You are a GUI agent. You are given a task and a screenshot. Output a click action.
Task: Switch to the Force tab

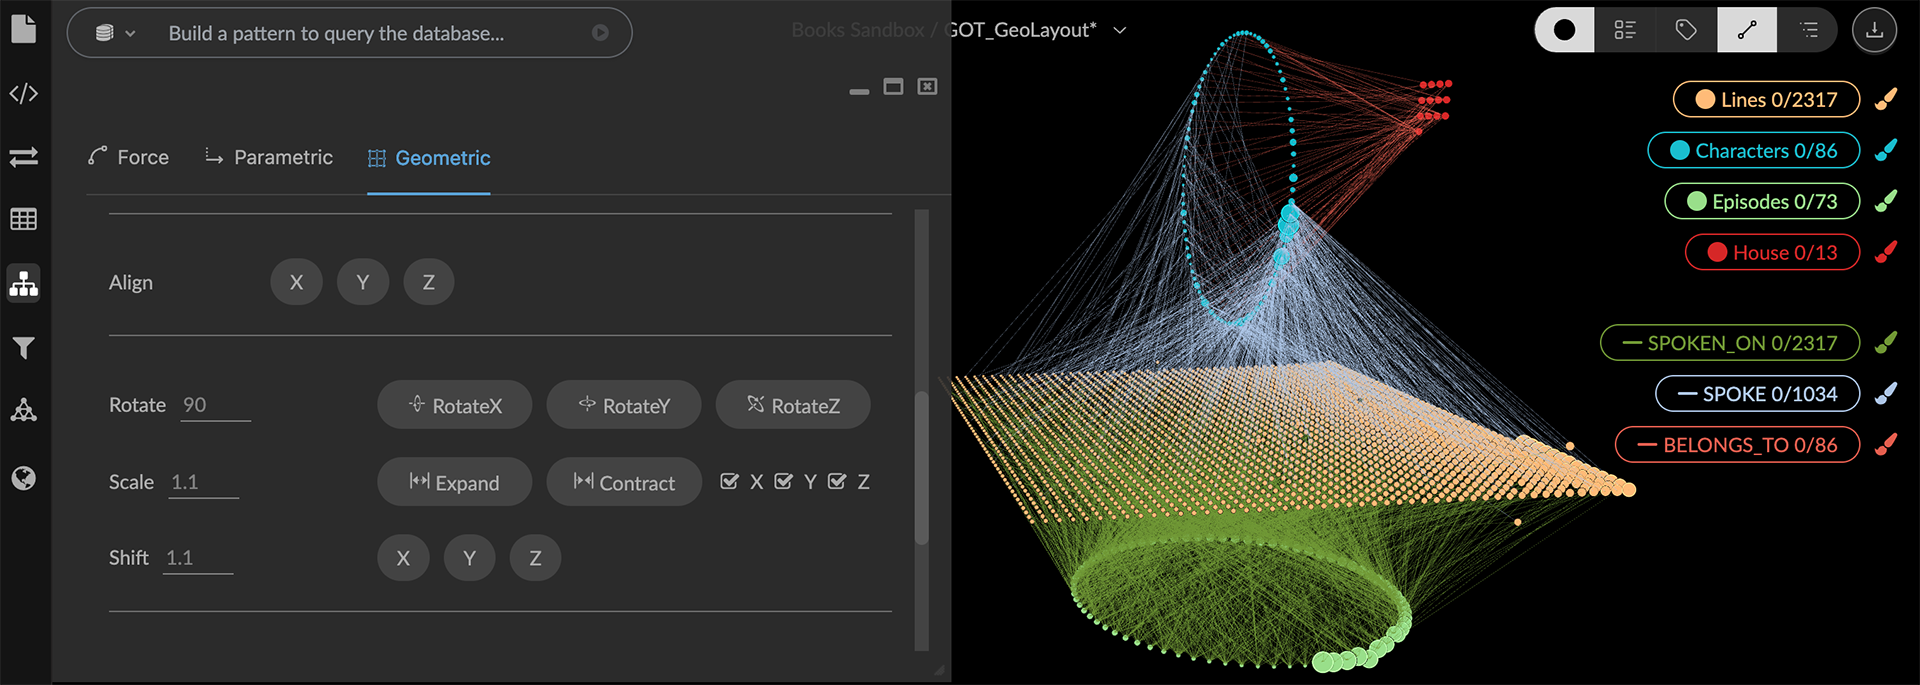[129, 157]
